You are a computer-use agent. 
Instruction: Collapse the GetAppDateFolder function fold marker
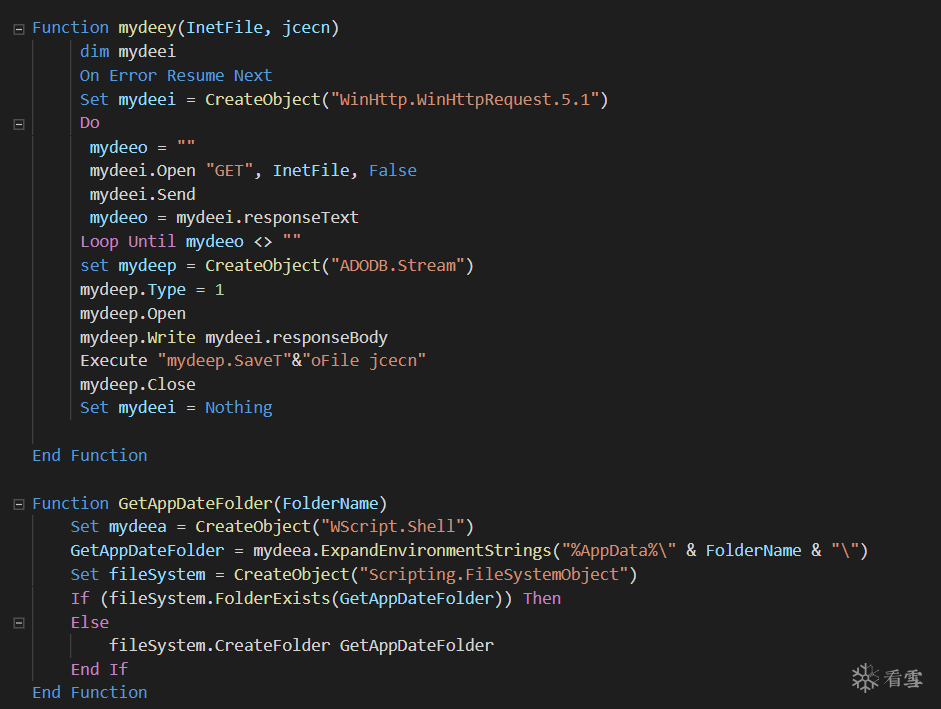[19, 504]
